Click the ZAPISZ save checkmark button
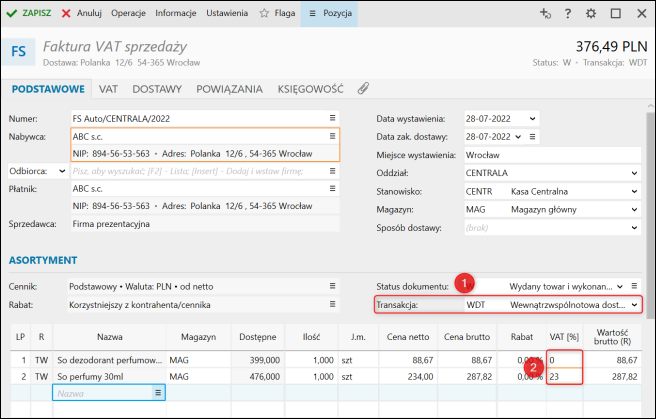 [30, 14]
